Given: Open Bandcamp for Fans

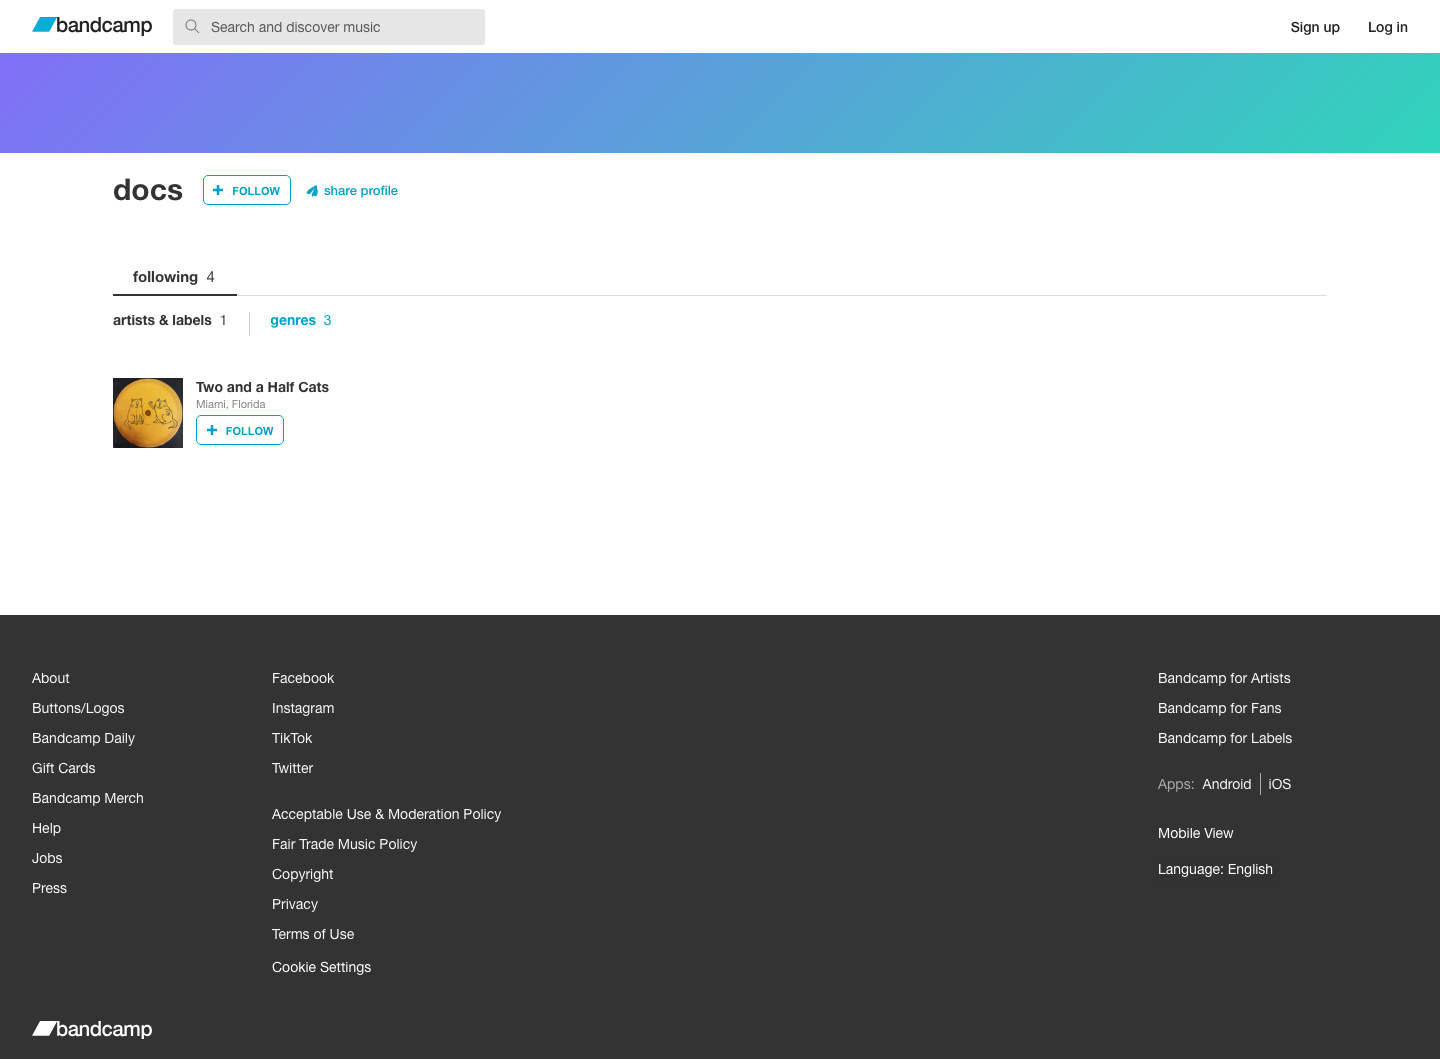Looking at the screenshot, I should click(x=1219, y=708).
